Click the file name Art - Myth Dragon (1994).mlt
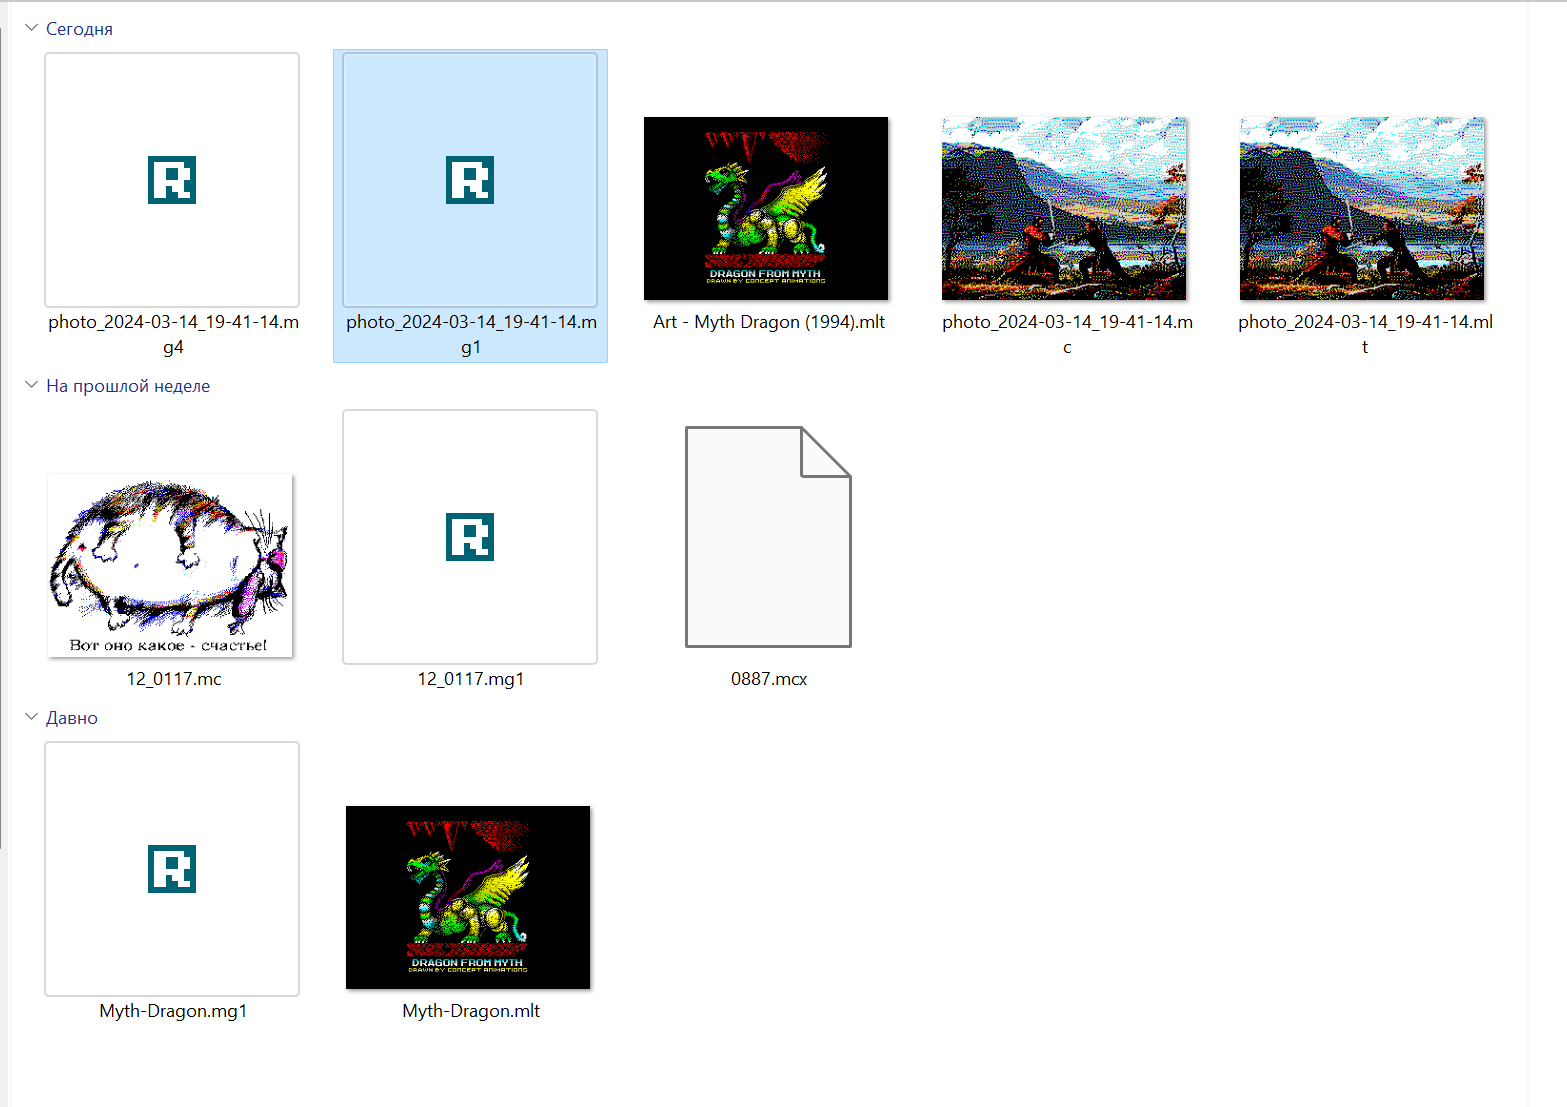Viewport: 1567px width, 1107px height. [x=769, y=322]
